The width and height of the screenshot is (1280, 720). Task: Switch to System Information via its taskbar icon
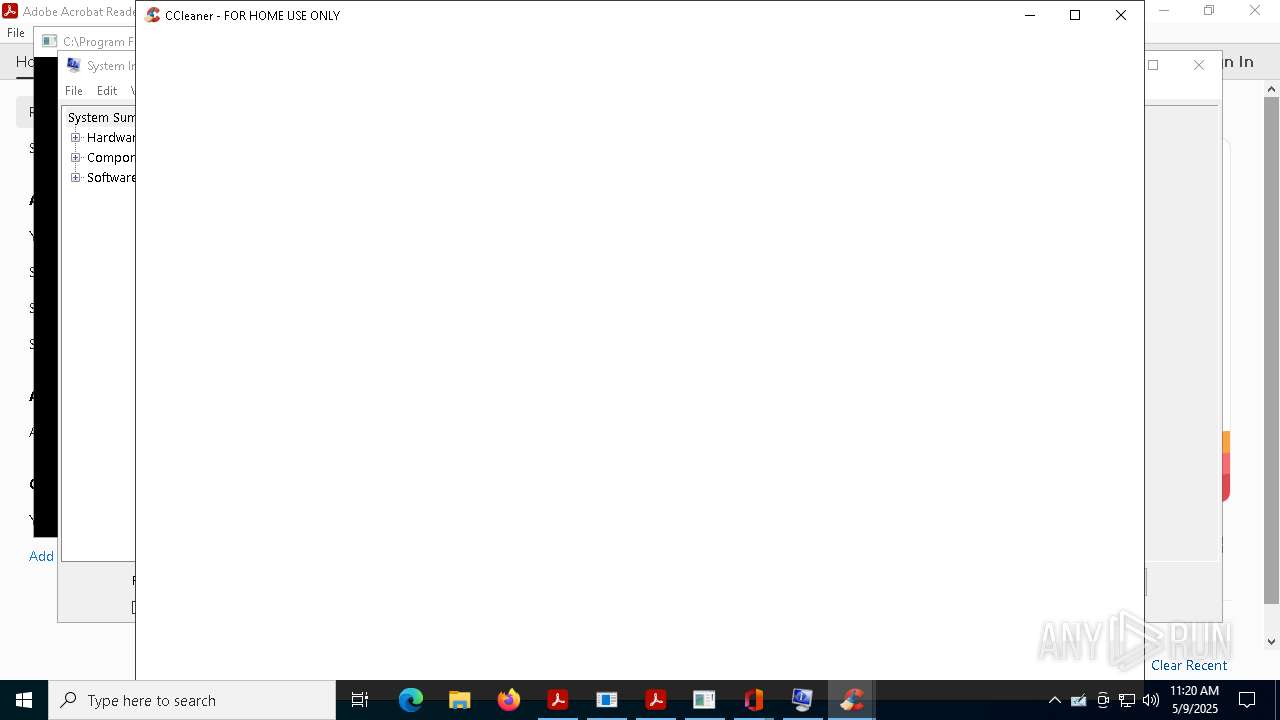click(802, 700)
